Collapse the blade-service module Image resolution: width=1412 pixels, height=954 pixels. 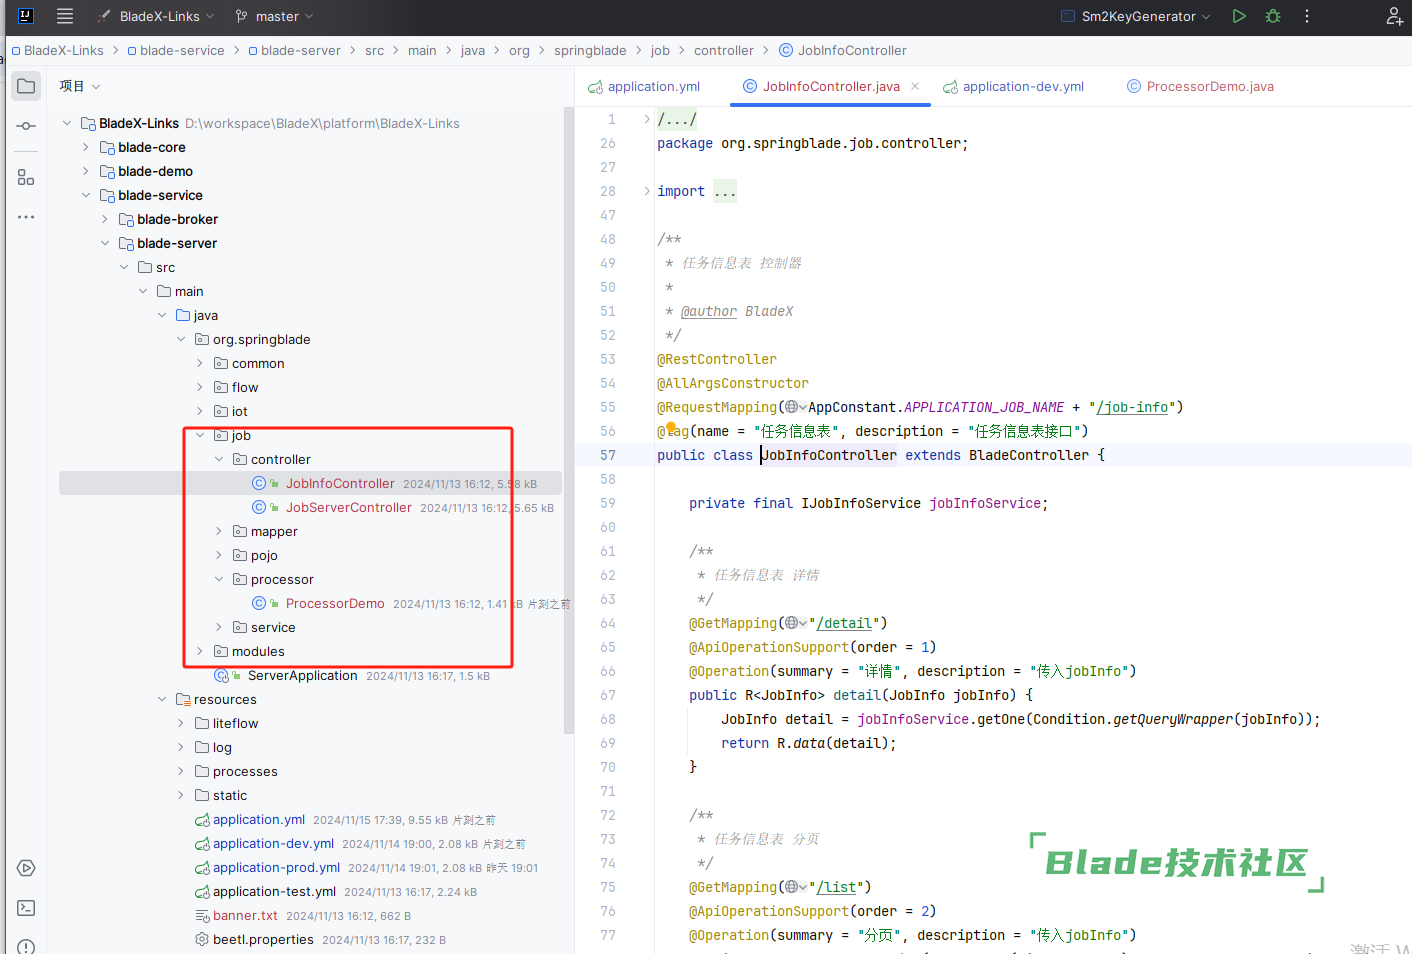click(x=86, y=195)
